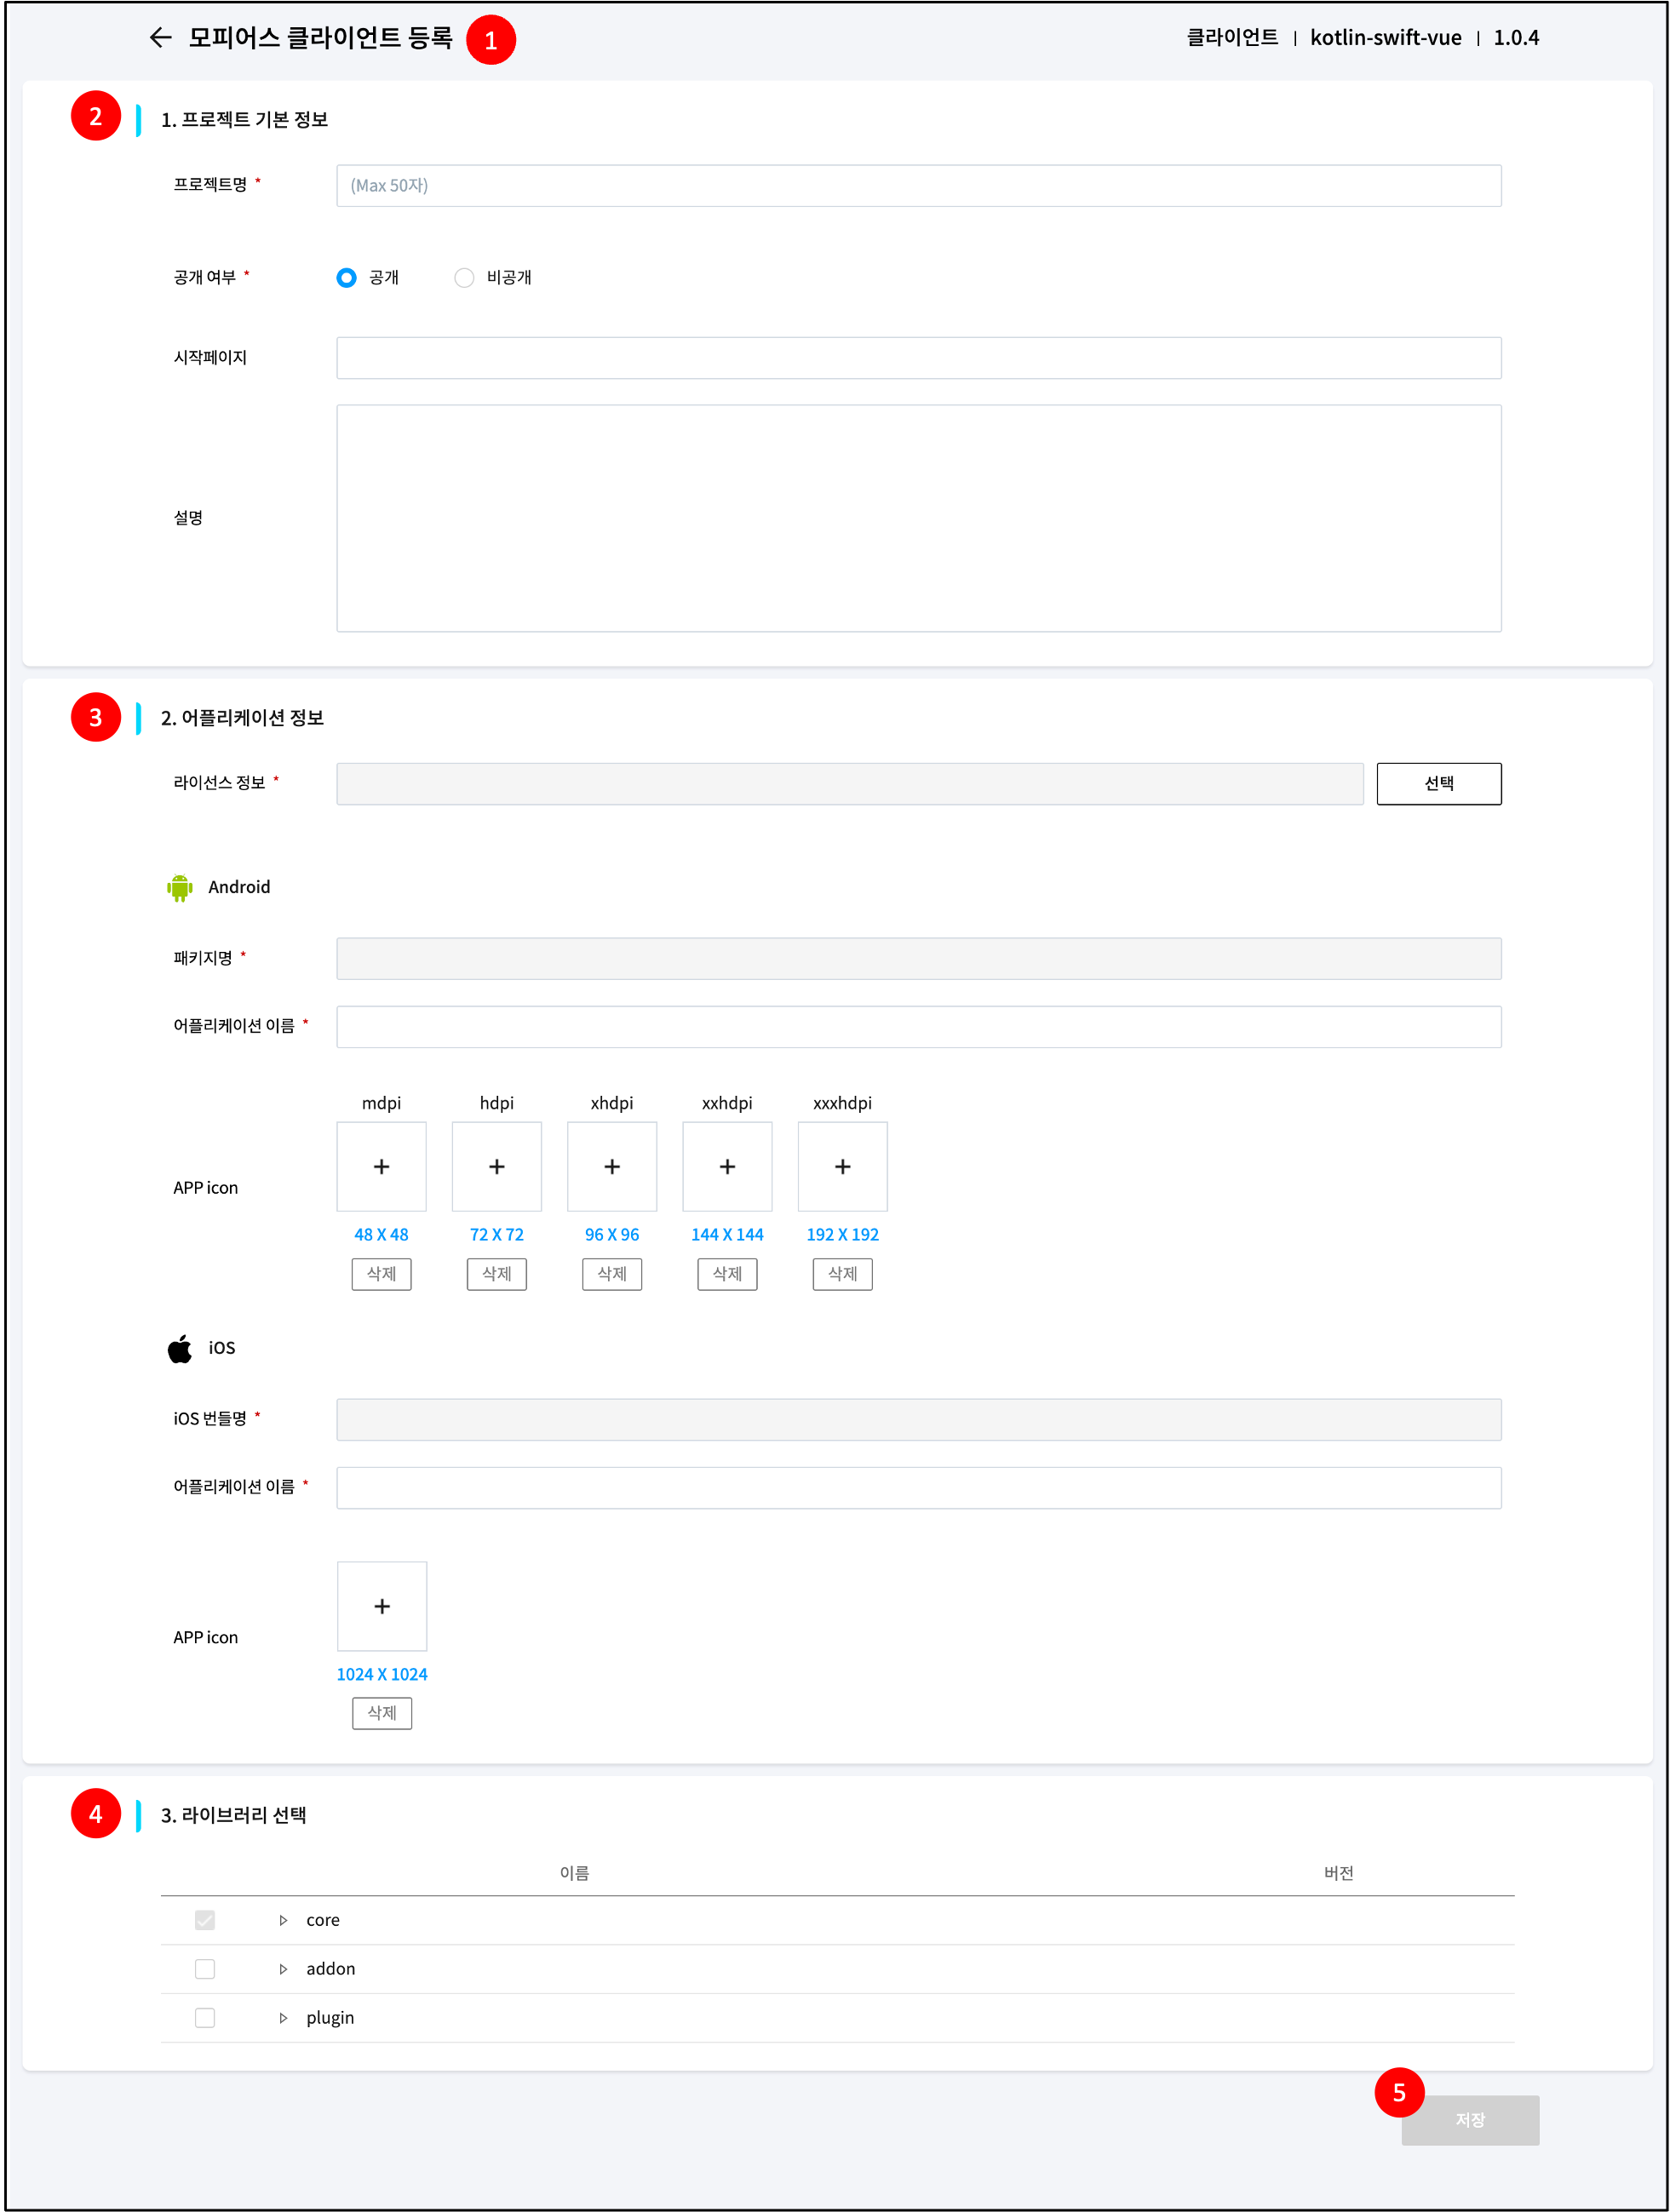
Task: Add hdpi 72 X 72 app icon
Action: pyautogui.click(x=497, y=1166)
